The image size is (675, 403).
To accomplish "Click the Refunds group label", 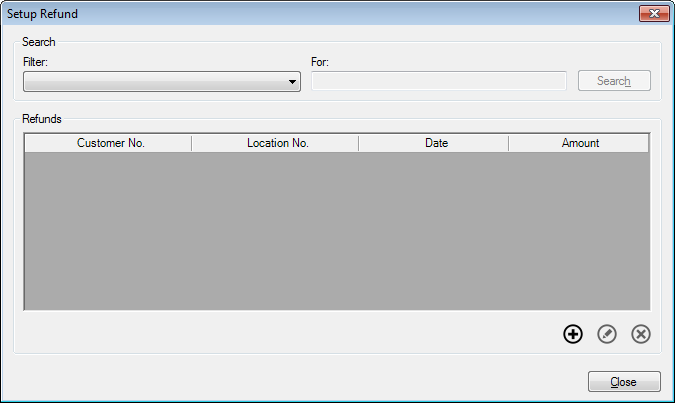I will (42, 119).
